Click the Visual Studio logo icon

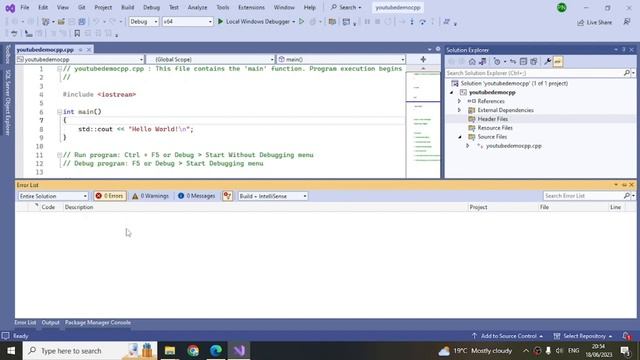tap(10, 8)
